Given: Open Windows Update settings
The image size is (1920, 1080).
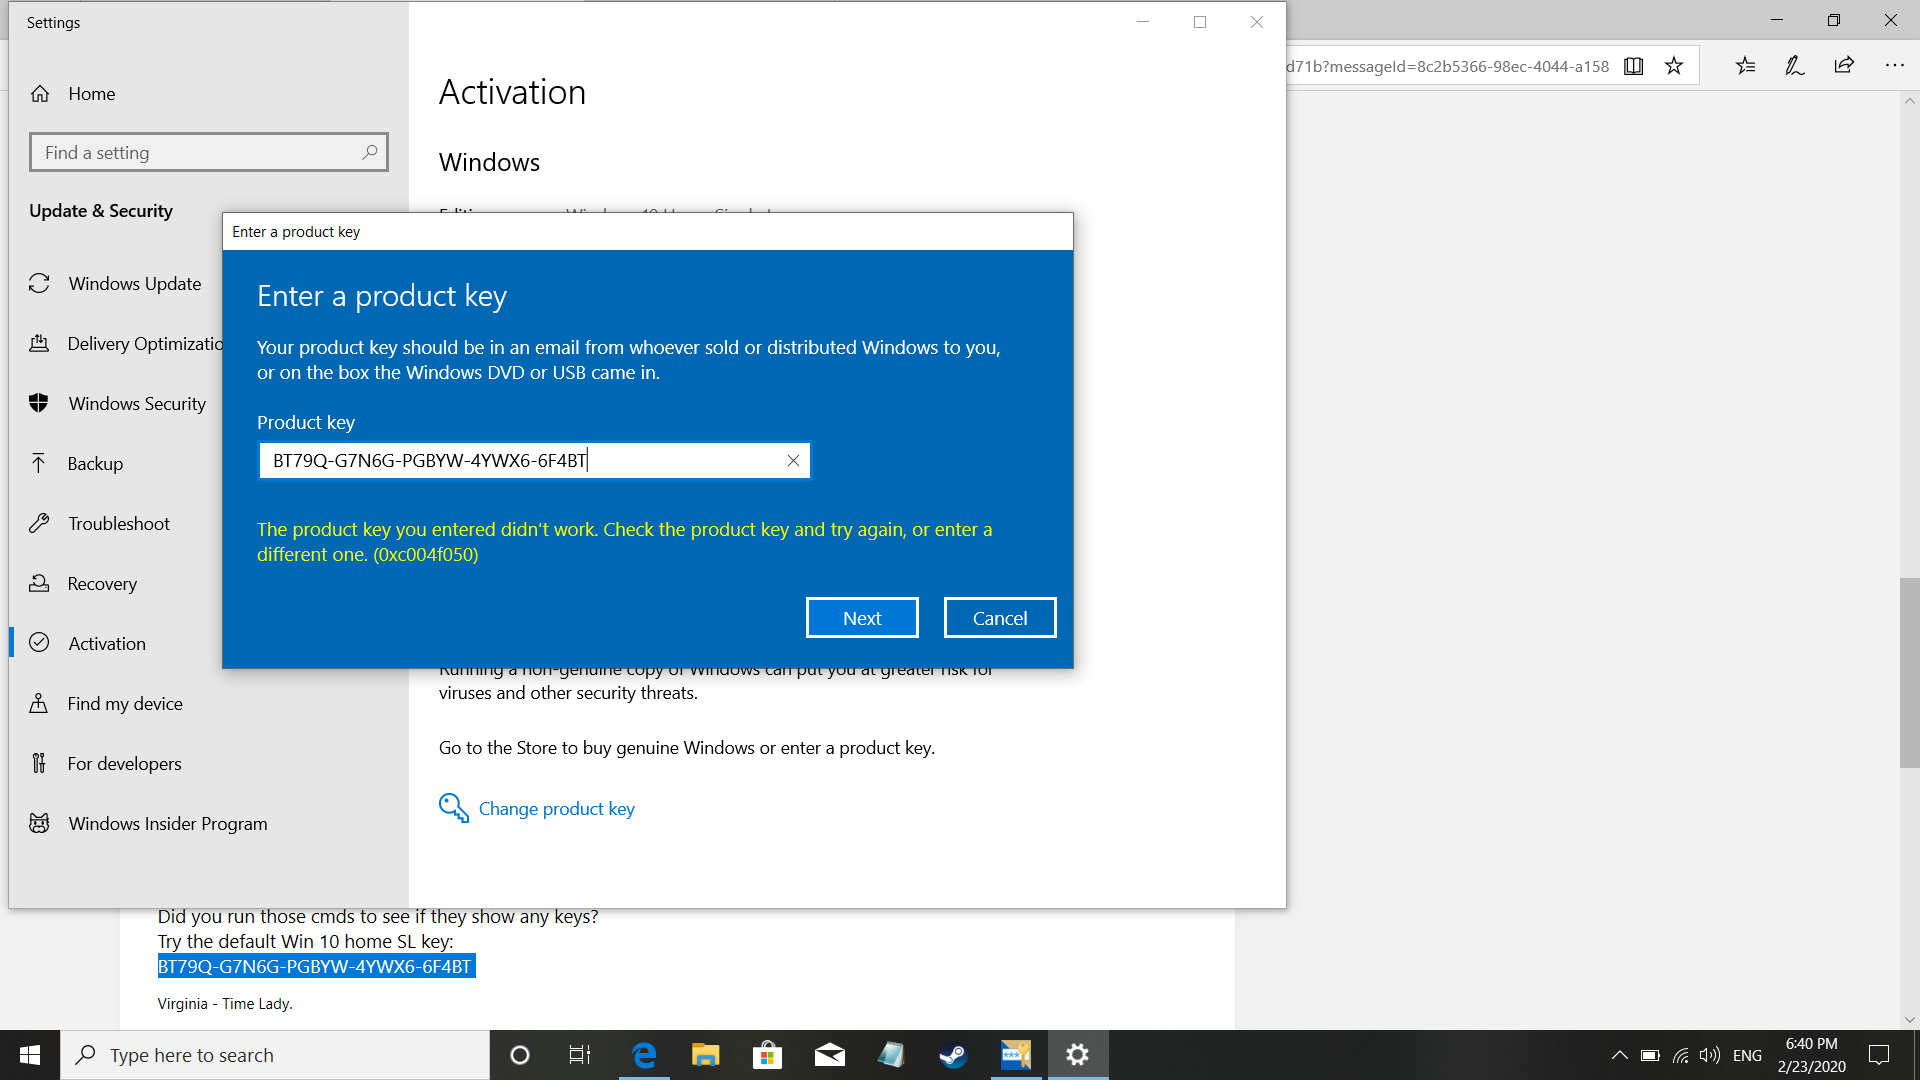Looking at the screenshot, I should coord(135,284).
